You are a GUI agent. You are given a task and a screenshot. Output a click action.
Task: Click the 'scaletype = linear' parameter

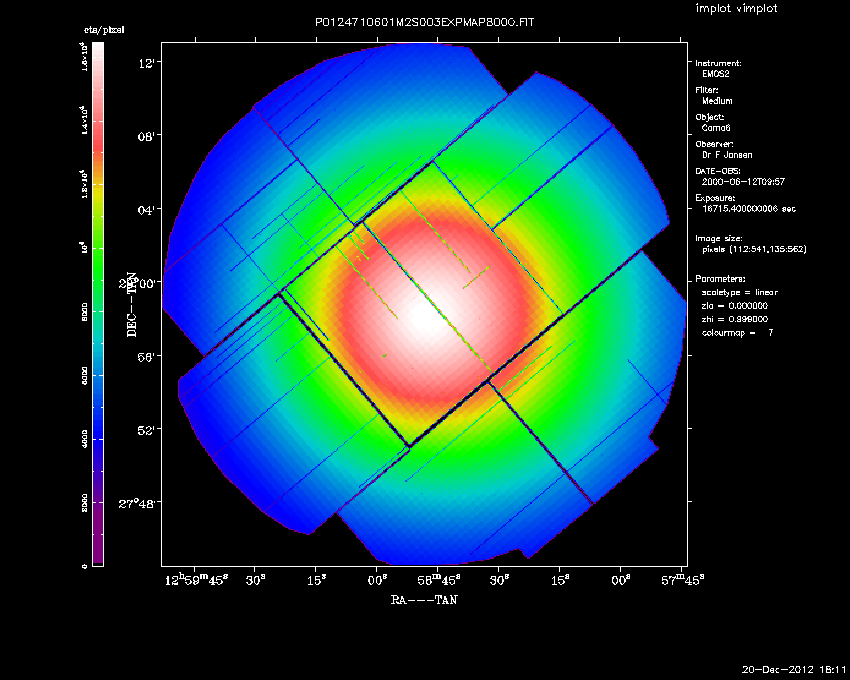pos(739,292)
